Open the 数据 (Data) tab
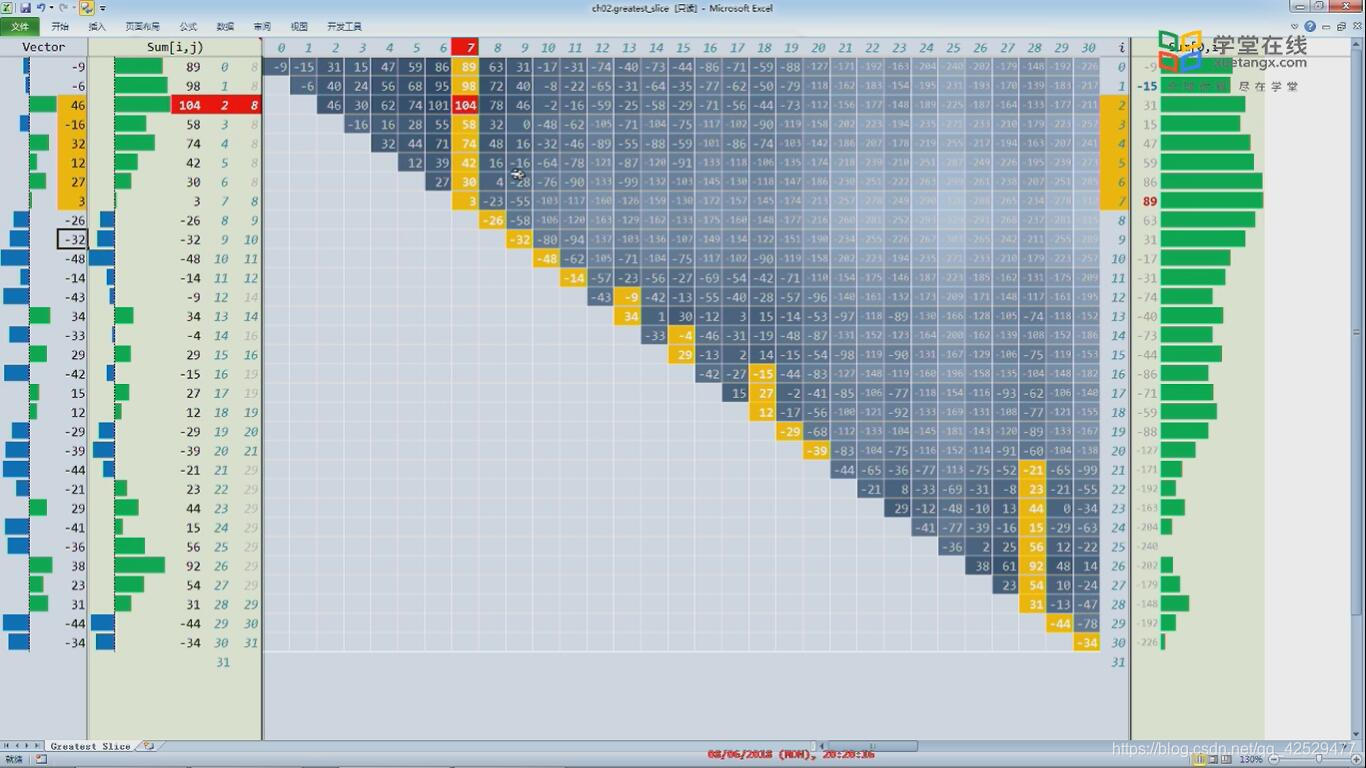Image resolution: width=1366 pixels, height=768 pixels. [225, 26]
